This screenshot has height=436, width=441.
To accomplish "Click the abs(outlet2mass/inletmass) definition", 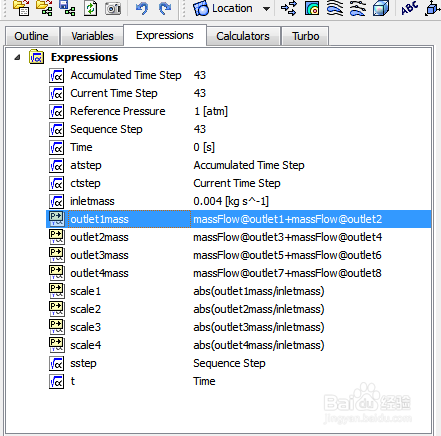I will point(259,309).
